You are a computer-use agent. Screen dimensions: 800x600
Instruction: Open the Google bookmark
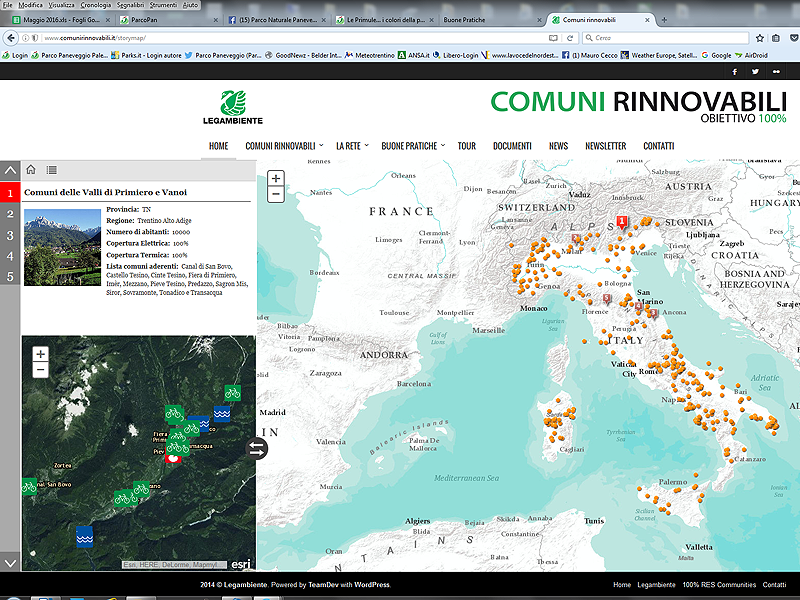(x=716, y=55)
